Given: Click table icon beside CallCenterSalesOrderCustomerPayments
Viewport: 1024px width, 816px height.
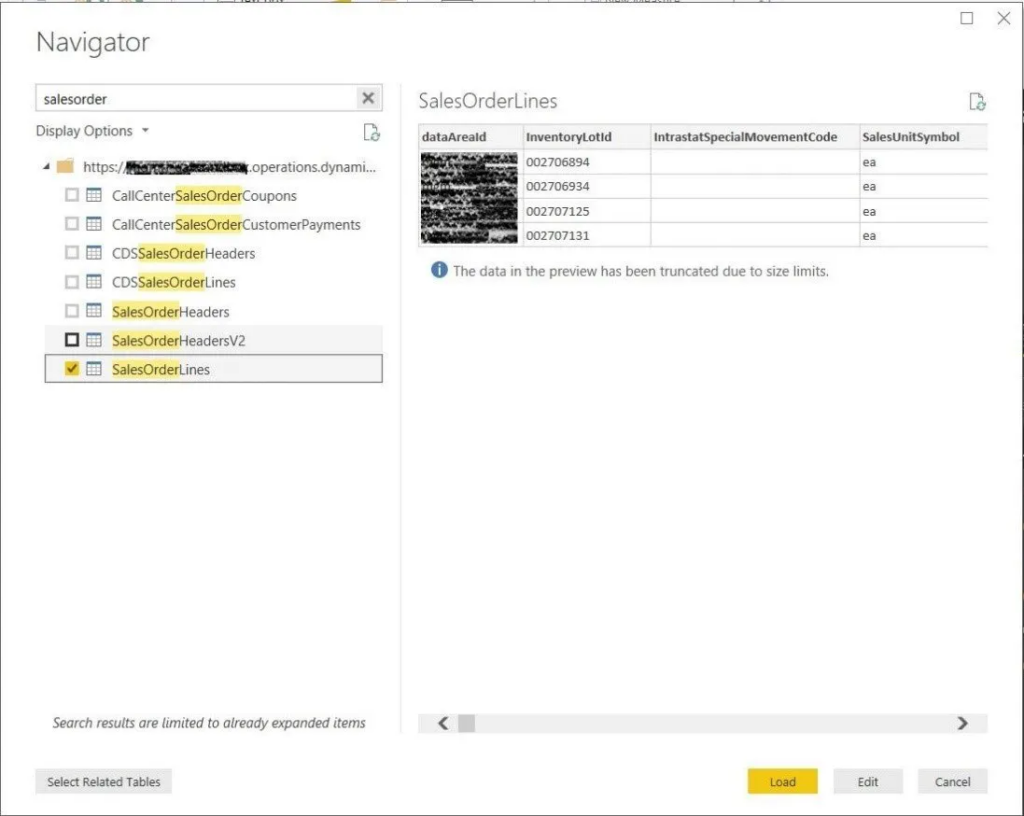Looking at the screenshot, I should [94, 224].
